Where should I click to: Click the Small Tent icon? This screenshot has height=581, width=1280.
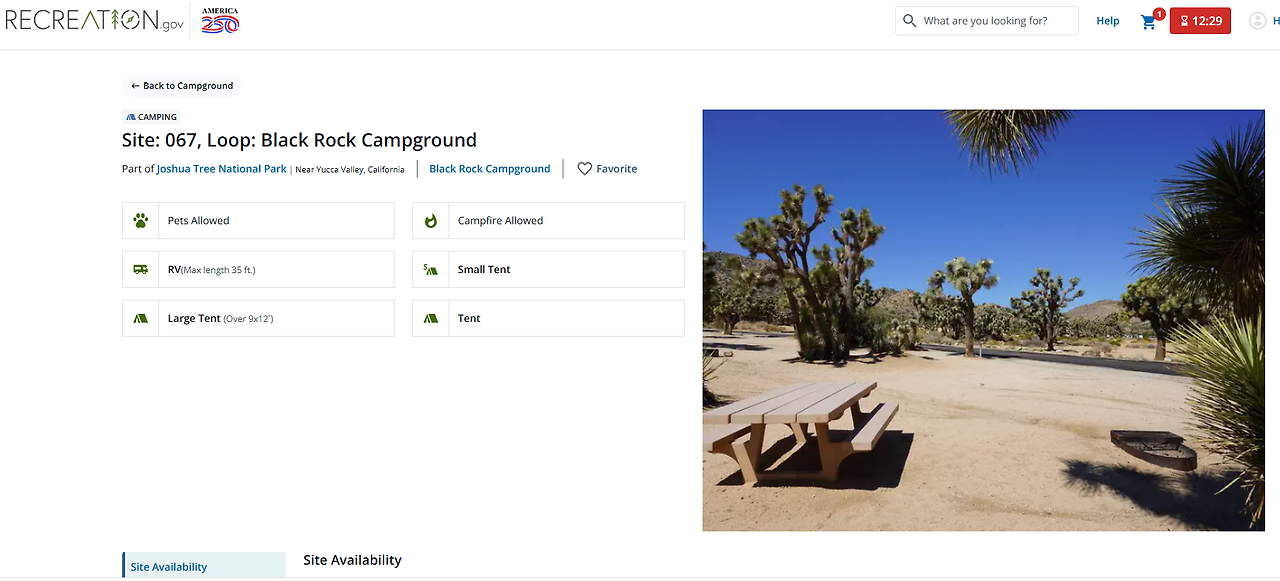[431, 270]
